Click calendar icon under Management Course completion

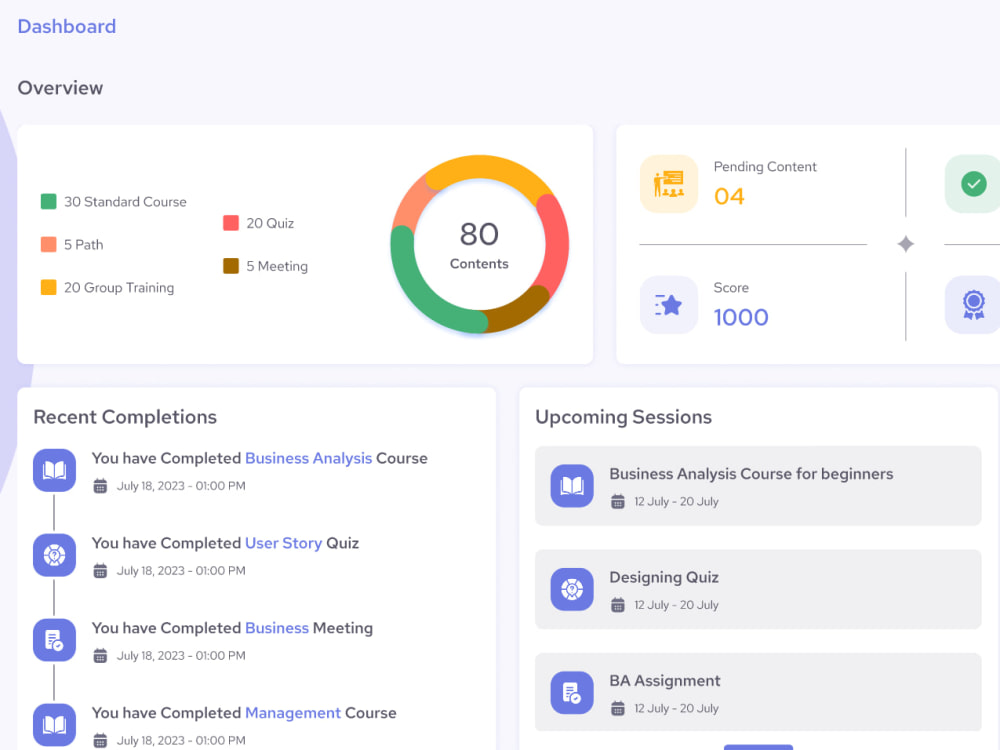[x=100, y=740]
